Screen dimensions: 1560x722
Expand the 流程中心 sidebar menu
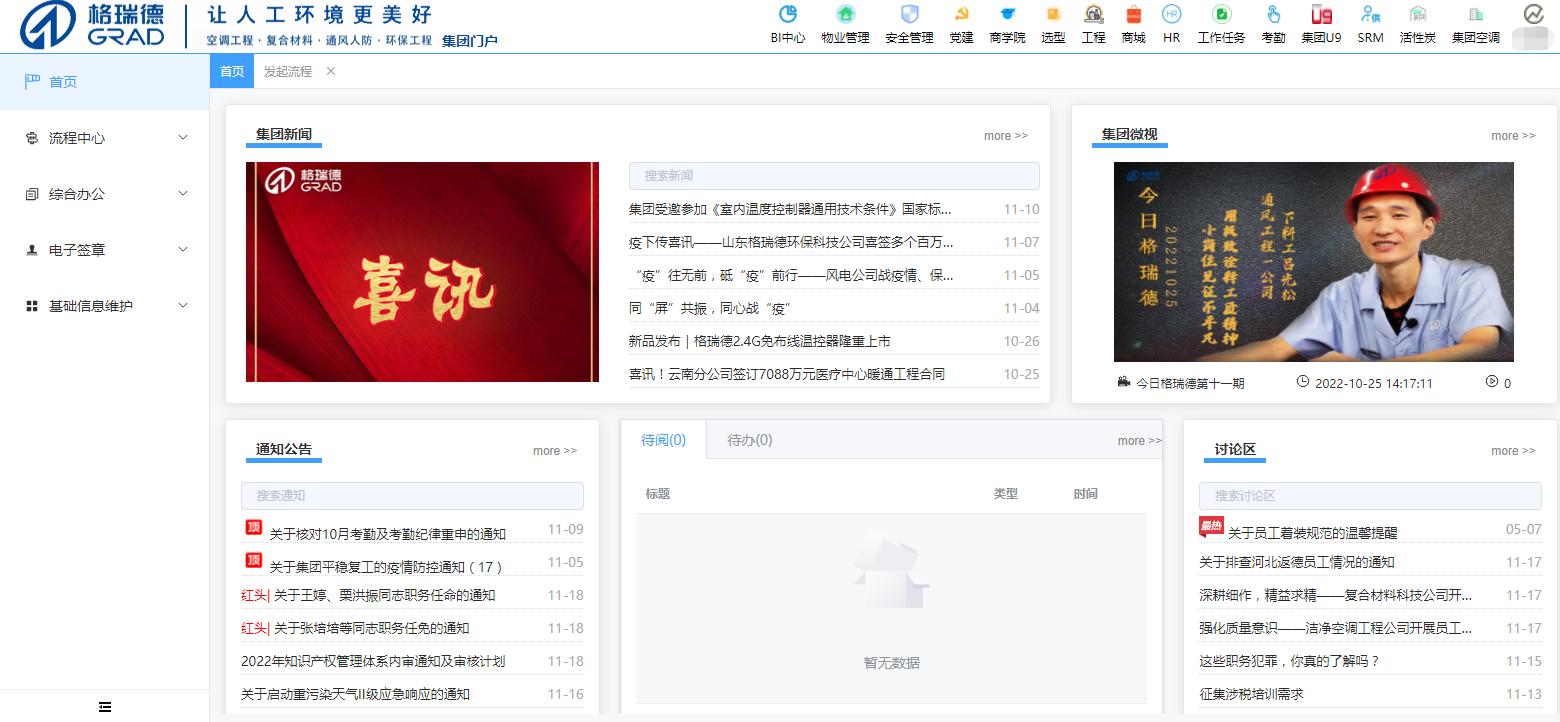pos(104,138)
